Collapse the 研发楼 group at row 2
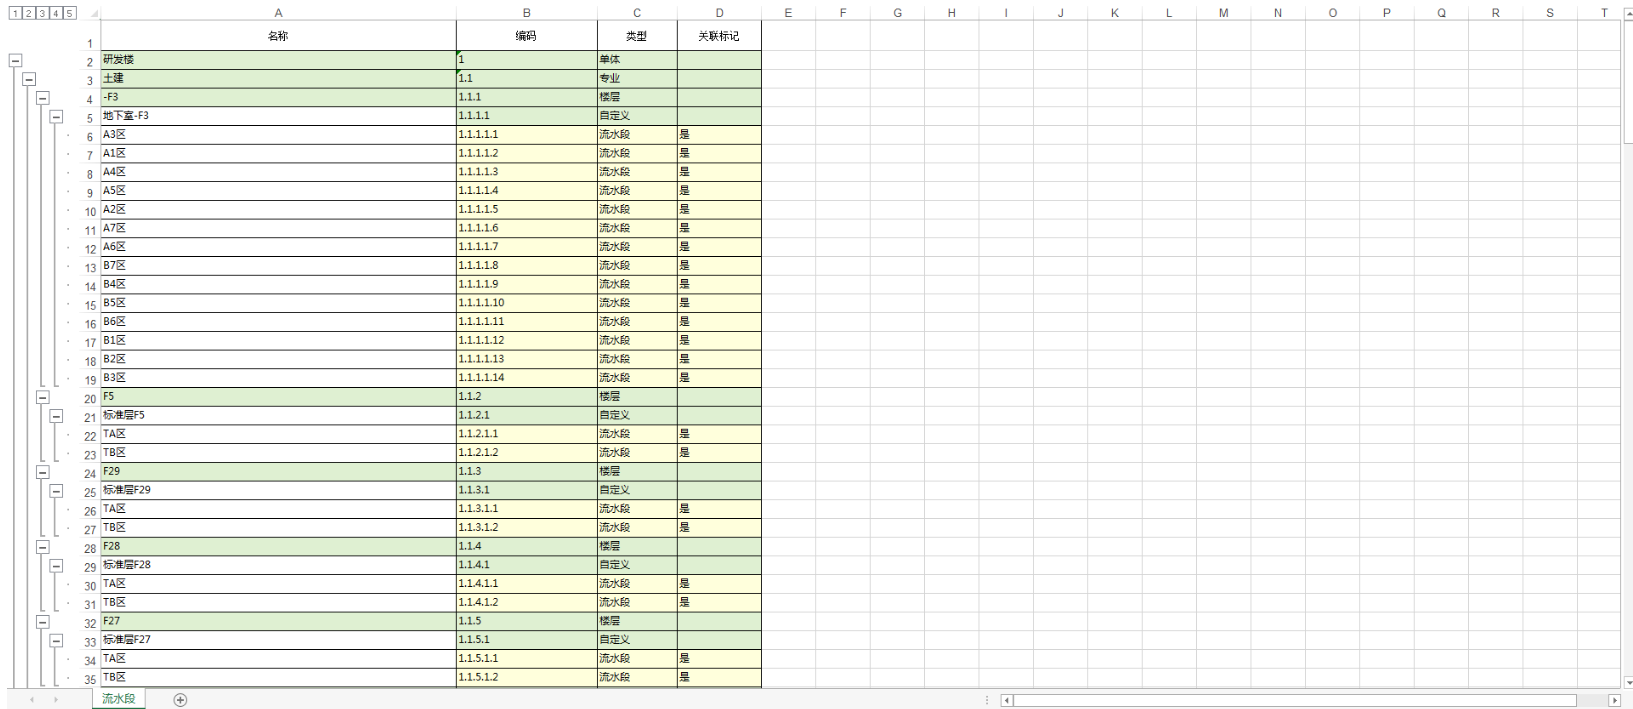This screenshot has width=1633, height=709. click(x=15, y=60)
